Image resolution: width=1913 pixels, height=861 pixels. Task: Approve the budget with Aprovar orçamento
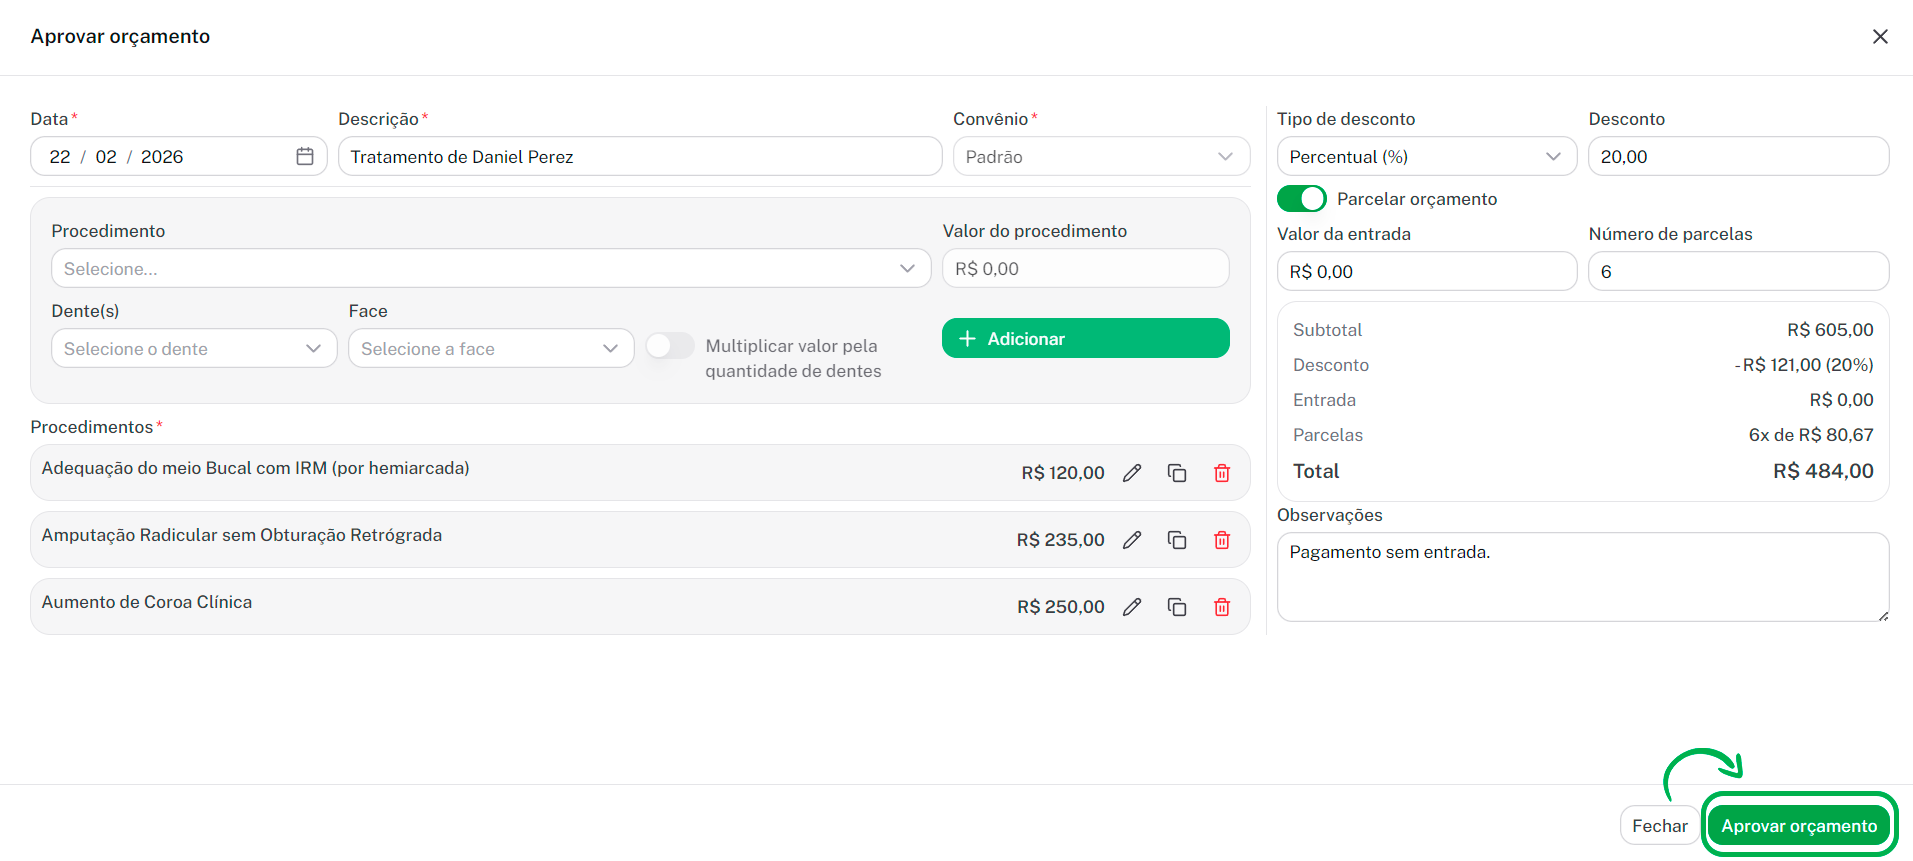point(1798,826)
